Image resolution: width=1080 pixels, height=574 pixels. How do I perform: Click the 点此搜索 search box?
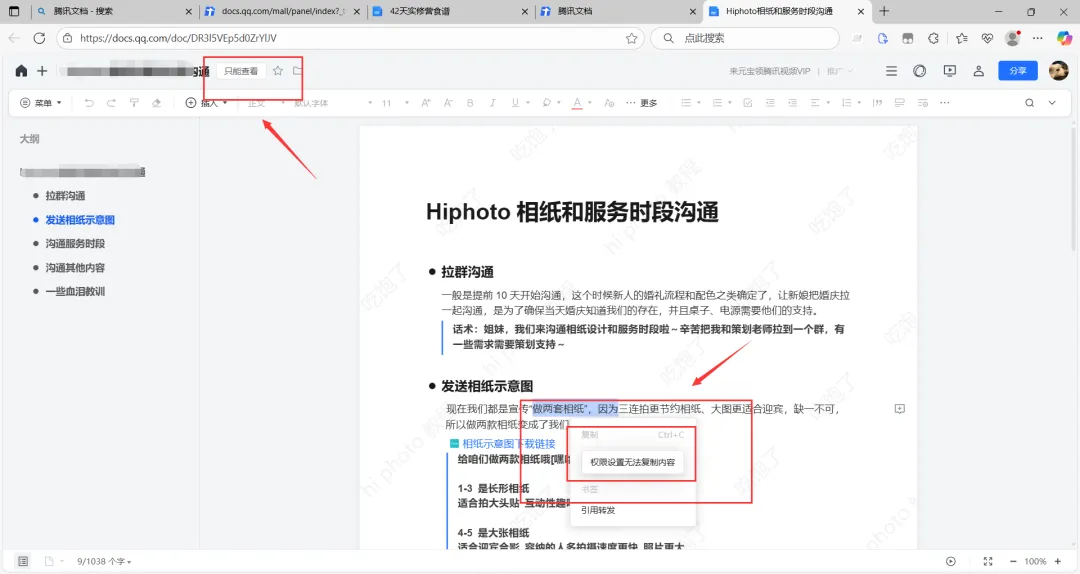[745, 39]
